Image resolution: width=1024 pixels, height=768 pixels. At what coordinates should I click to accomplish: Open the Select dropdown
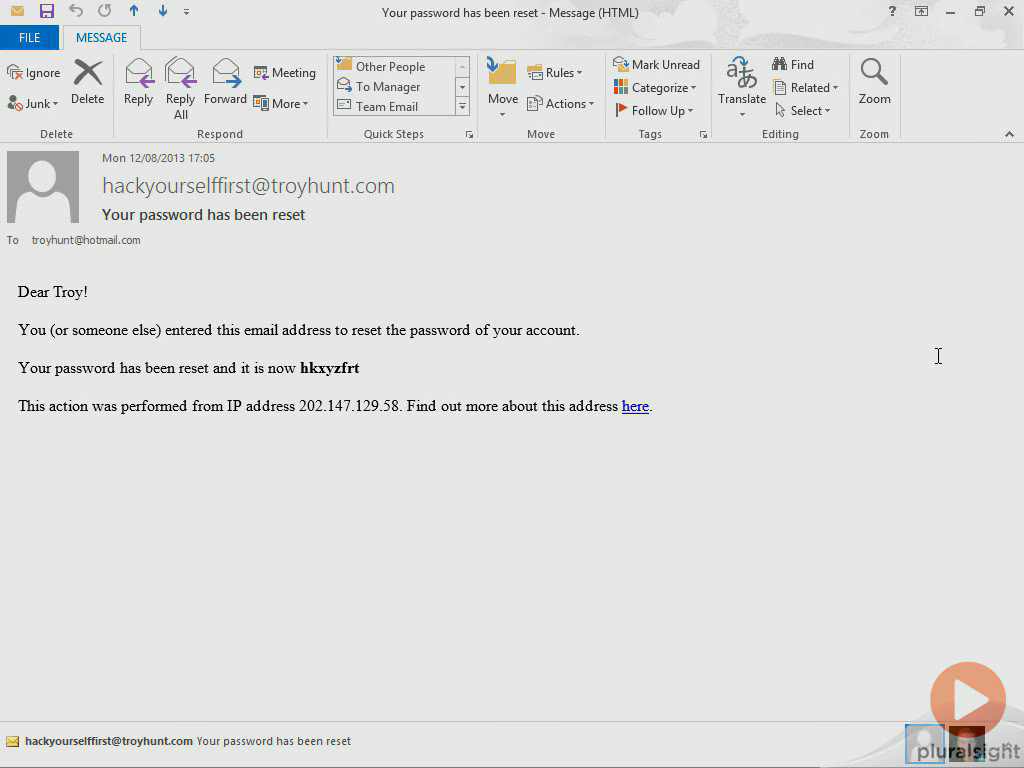coord(803,110)
